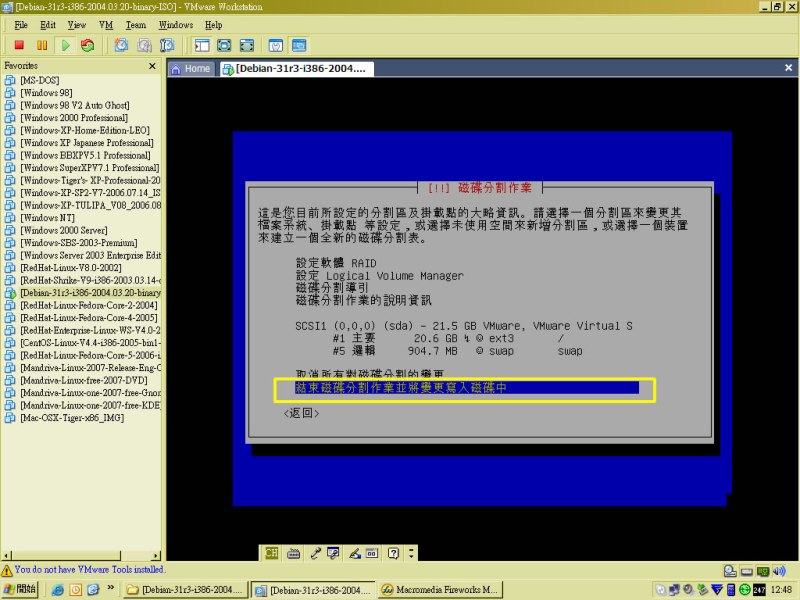Click the Full Screen toolbar icon
The height and width of the screenshot is (600, 800).
[x=247, y=45]
